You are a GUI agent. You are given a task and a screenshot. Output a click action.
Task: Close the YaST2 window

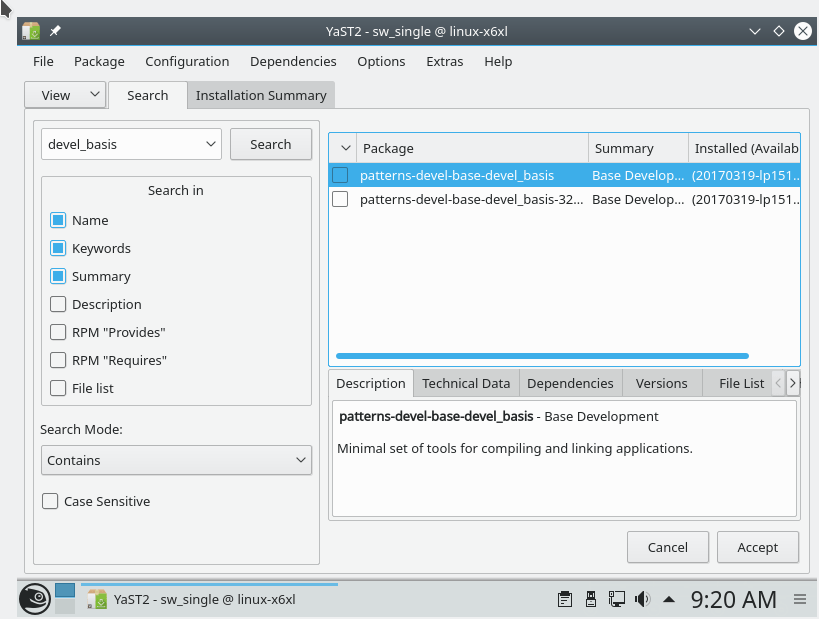point(803,31)
